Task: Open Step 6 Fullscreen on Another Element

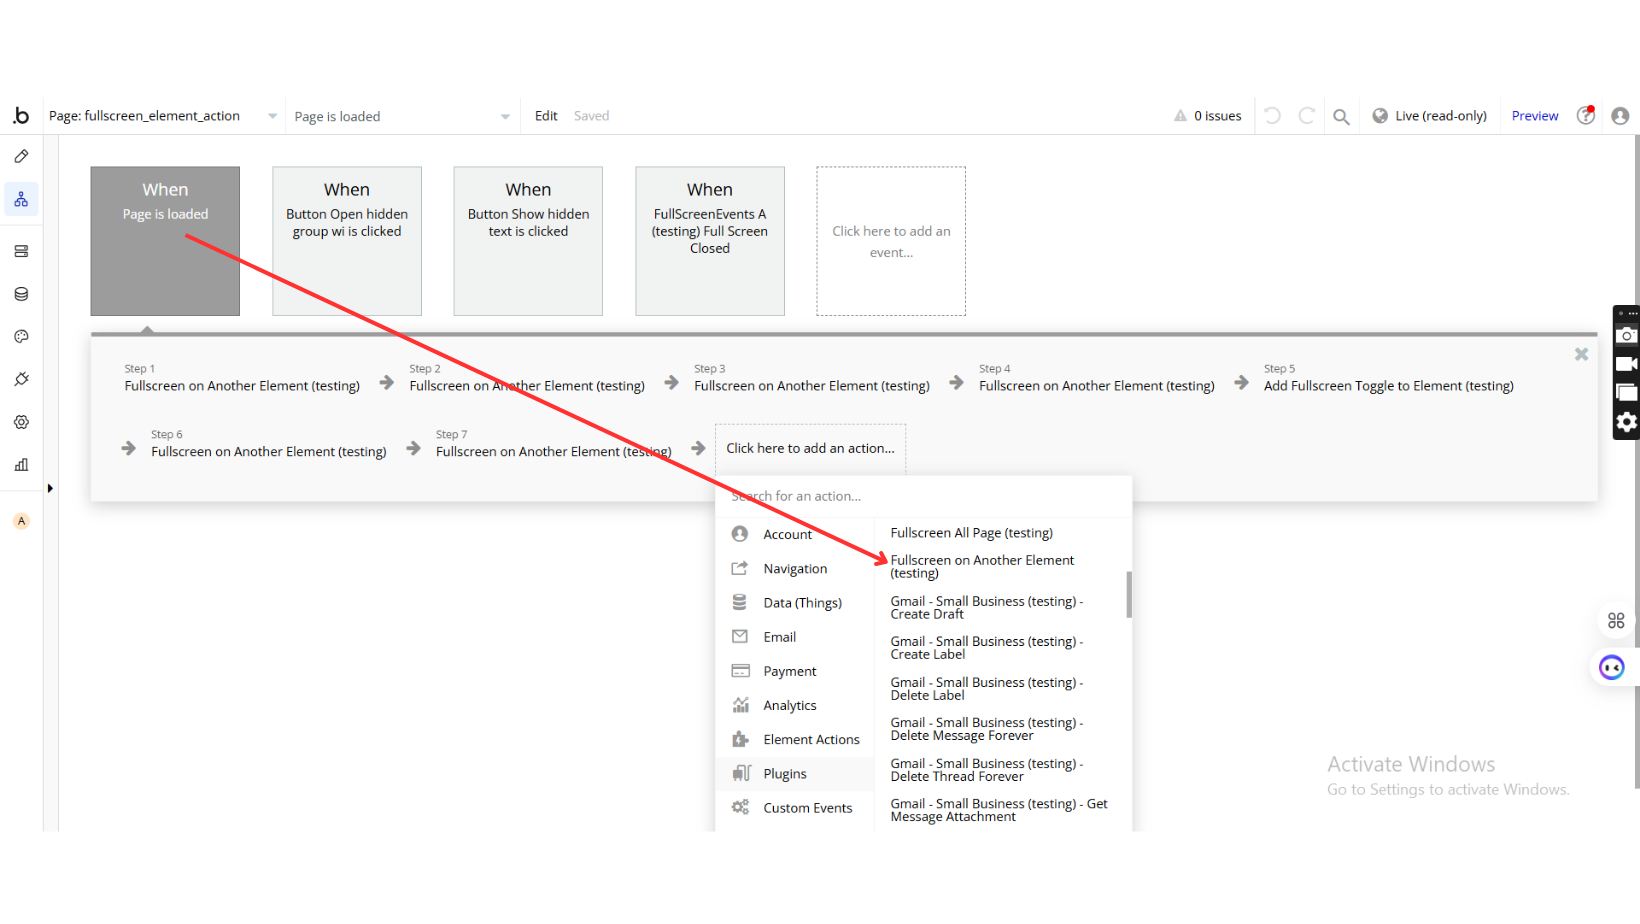Action: pos(269,445)
